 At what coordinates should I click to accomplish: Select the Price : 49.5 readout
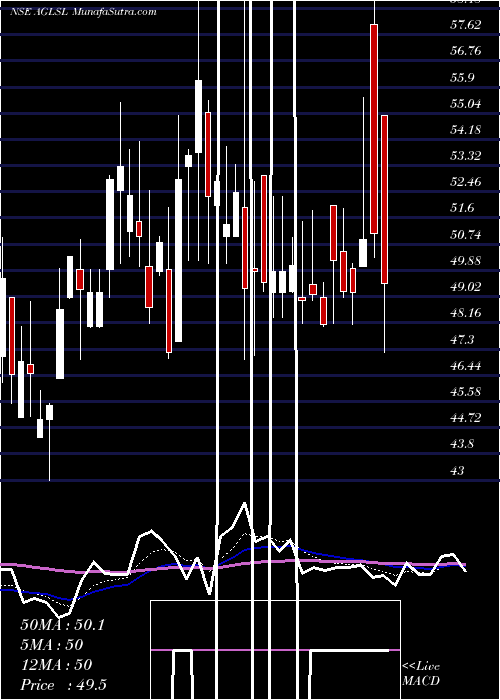tap(63, 685)
